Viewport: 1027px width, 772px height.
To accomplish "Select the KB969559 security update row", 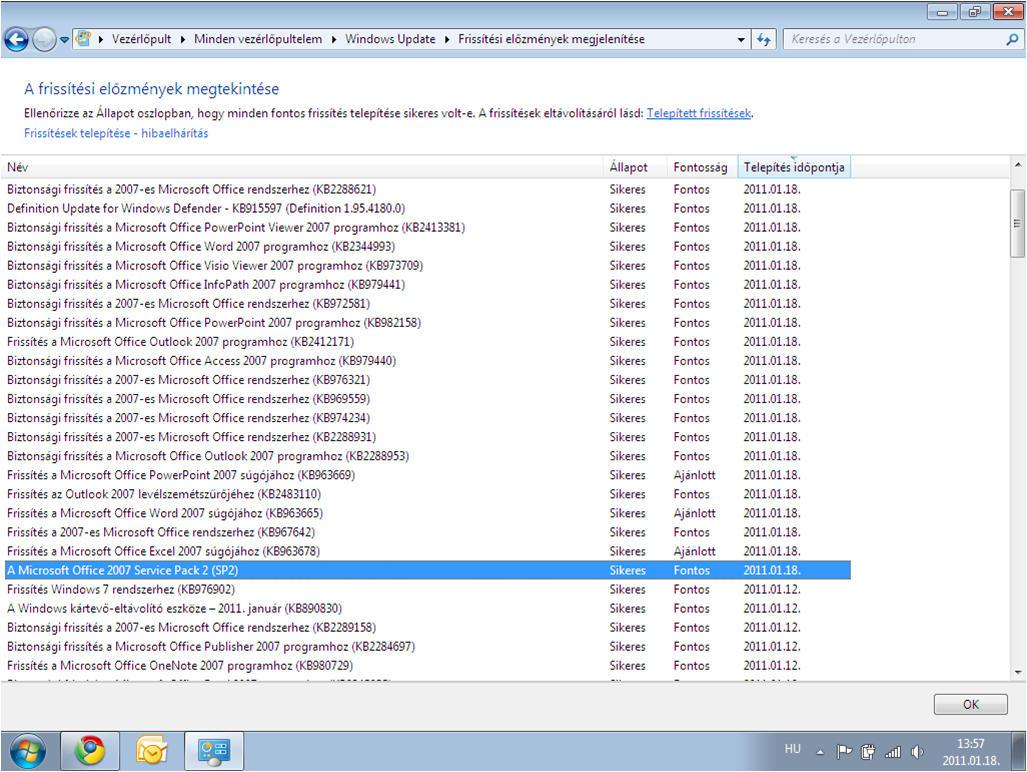I will pyautogui.click(x=428, y=398).
